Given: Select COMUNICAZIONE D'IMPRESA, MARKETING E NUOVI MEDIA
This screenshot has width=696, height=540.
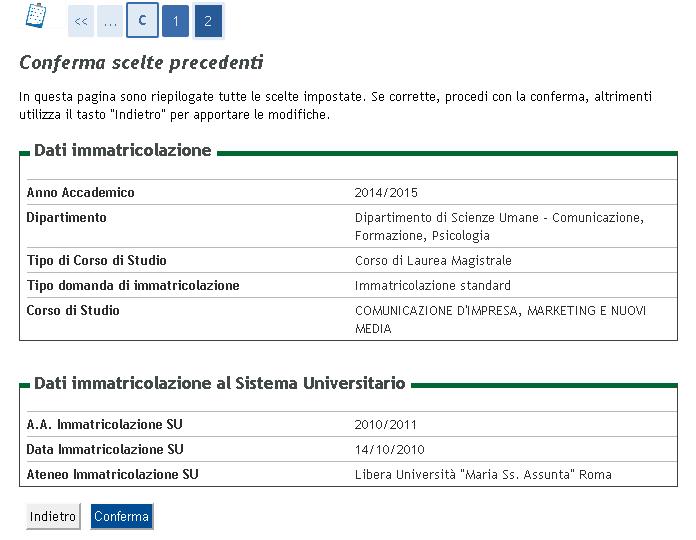Looking at the screenshot, I should [x=500, y=319].
